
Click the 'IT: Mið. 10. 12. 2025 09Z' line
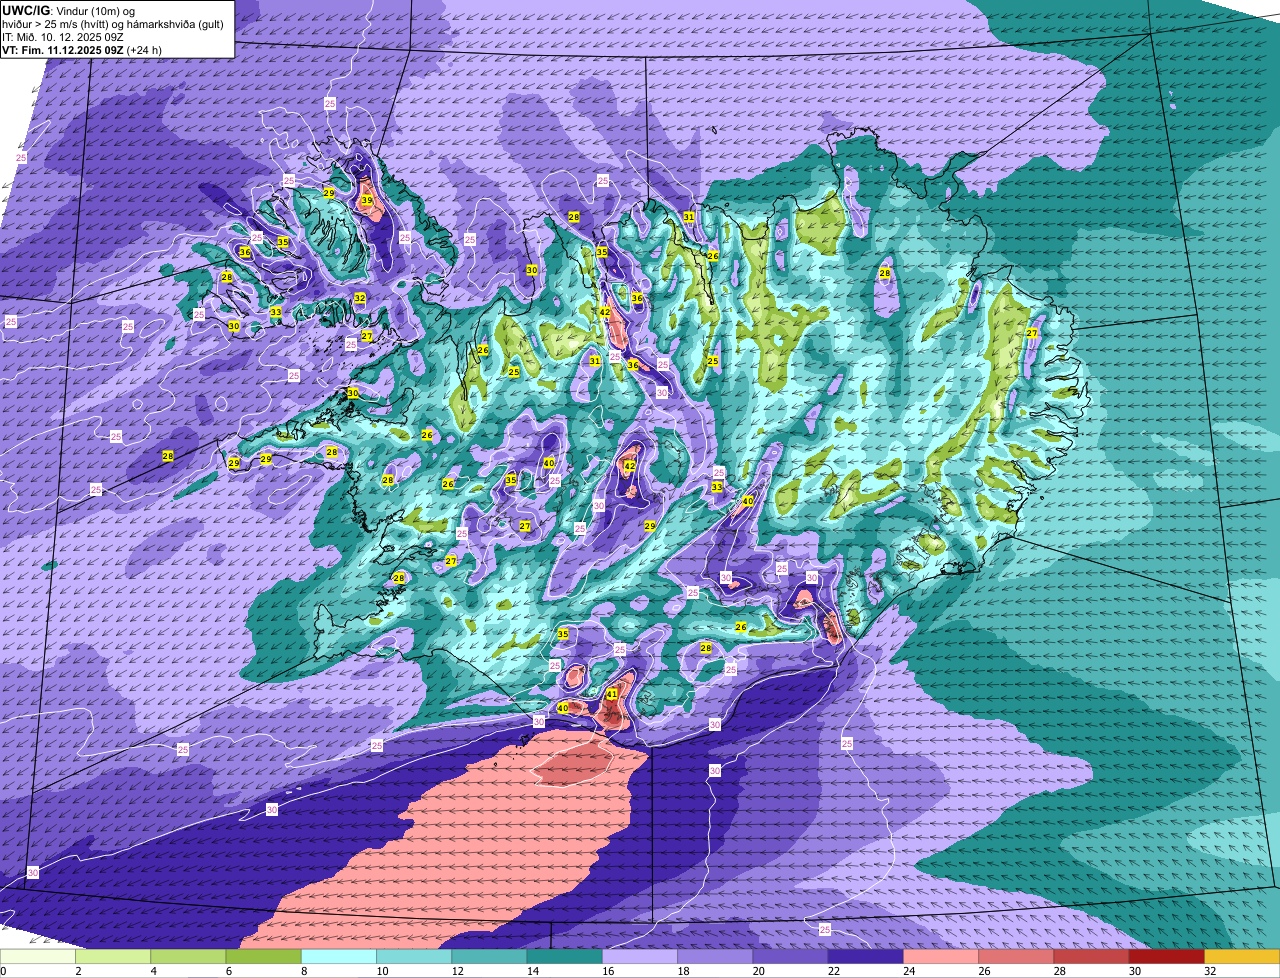[63, 37]
